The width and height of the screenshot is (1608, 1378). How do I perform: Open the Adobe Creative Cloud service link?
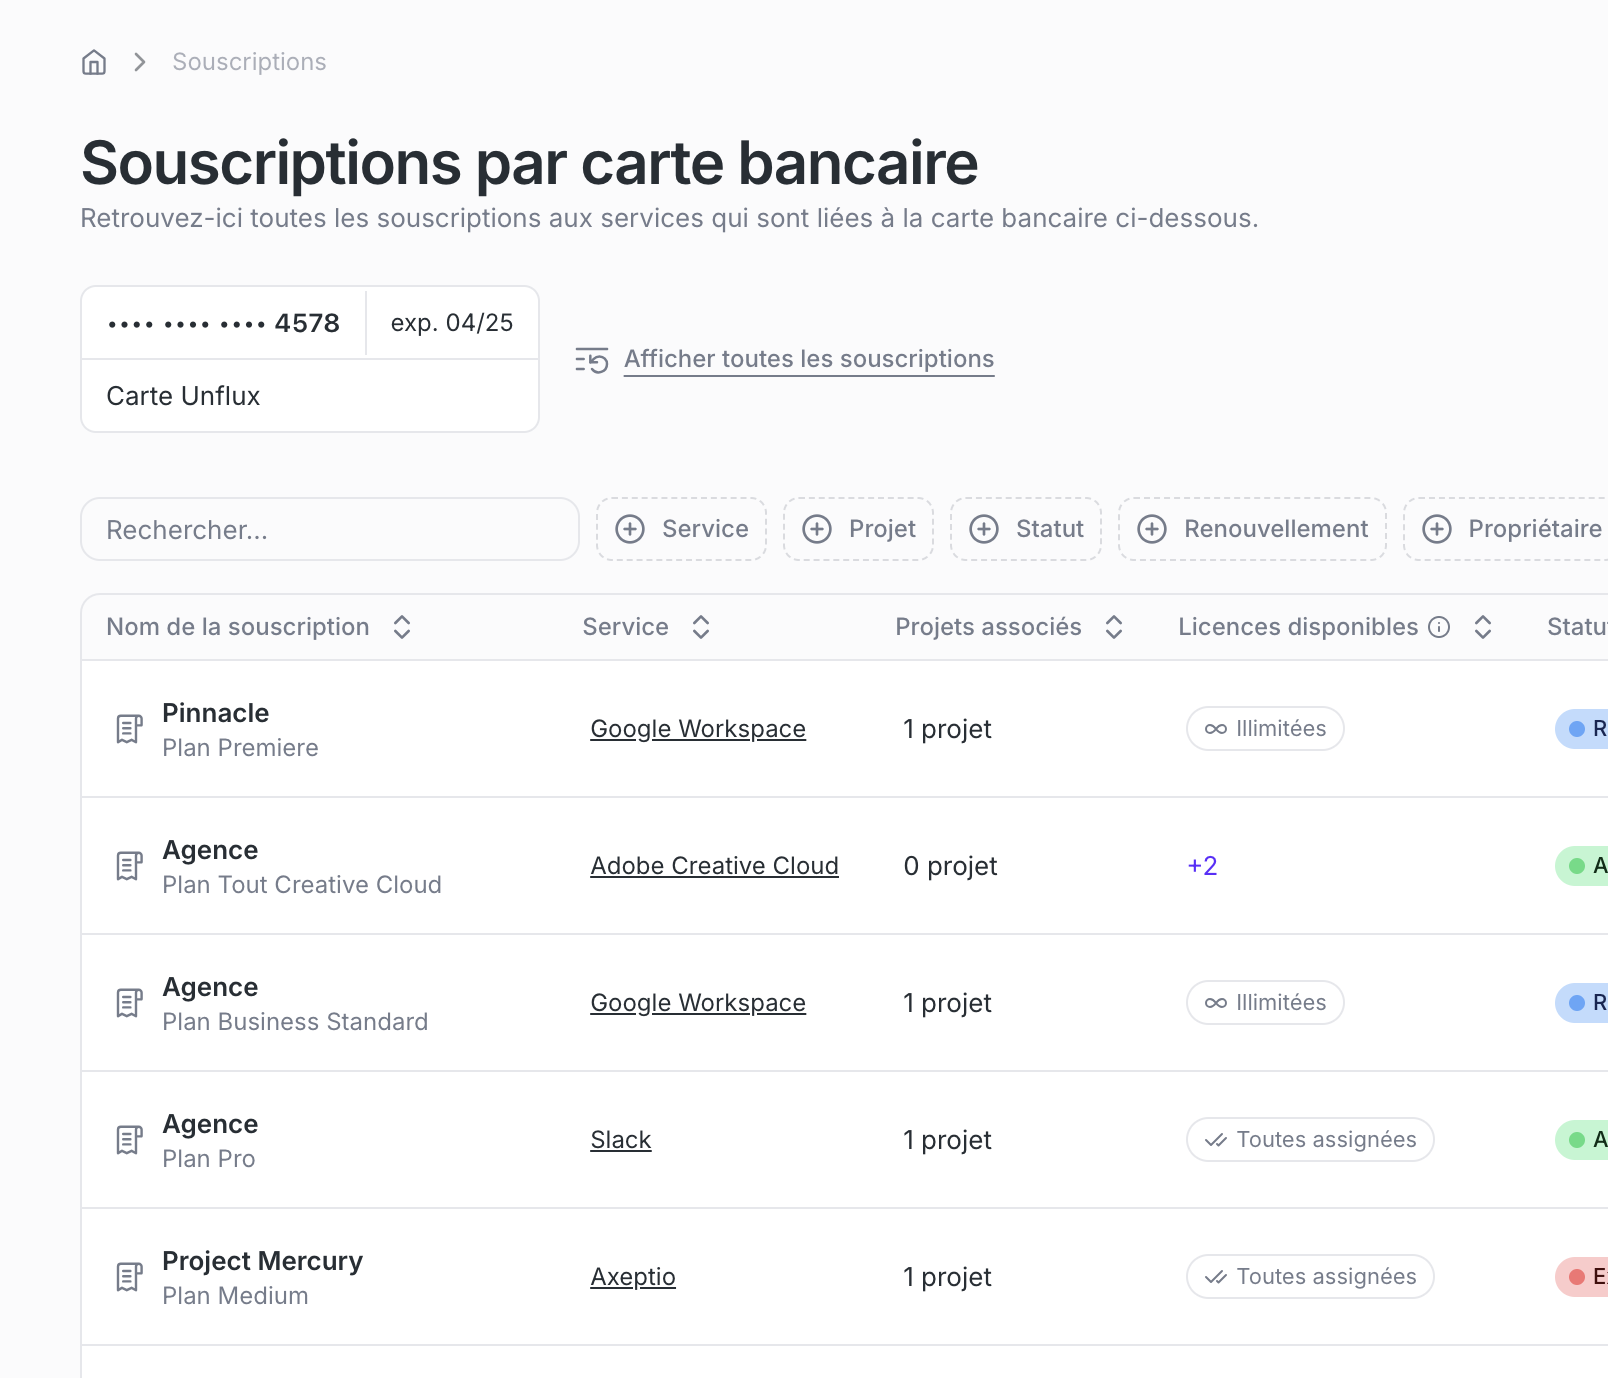point(714,866)
